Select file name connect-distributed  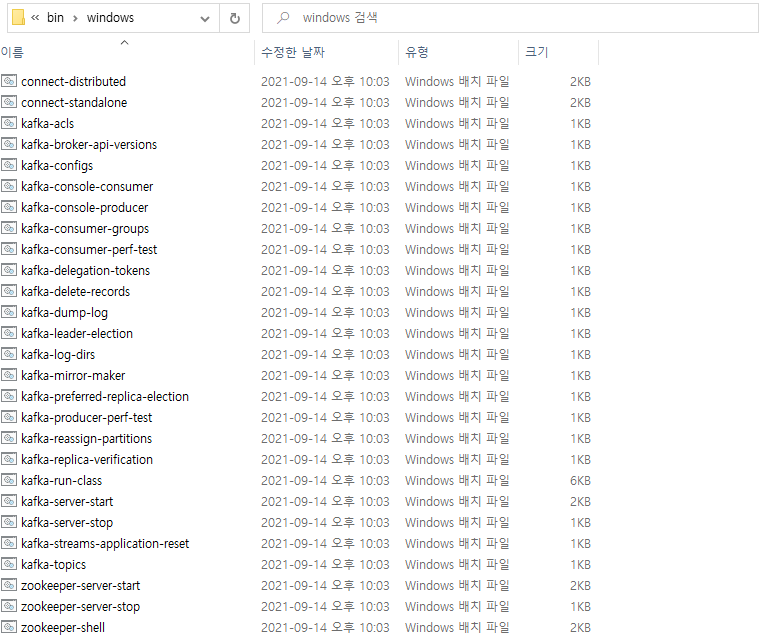[73, 81]
